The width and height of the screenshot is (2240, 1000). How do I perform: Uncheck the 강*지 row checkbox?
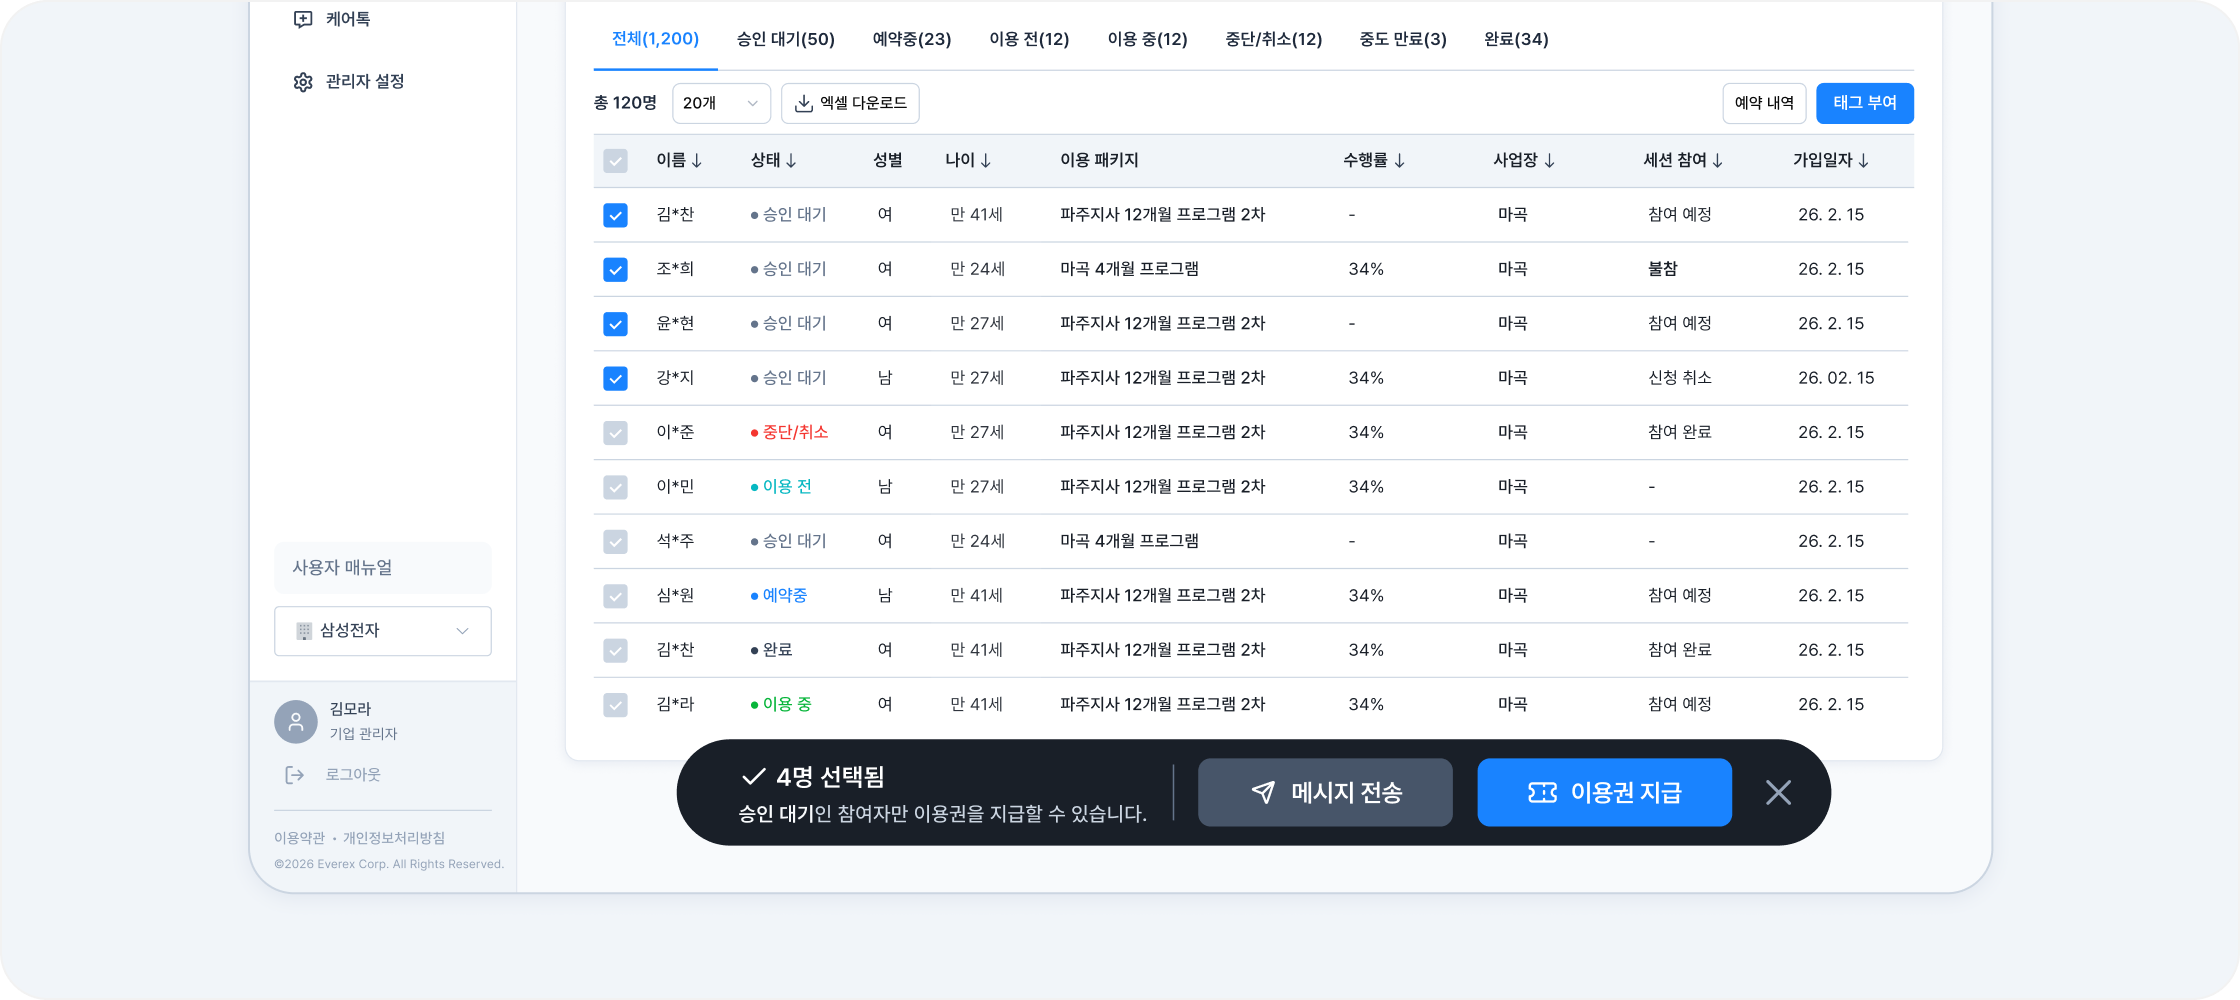(x=615, y=378)
